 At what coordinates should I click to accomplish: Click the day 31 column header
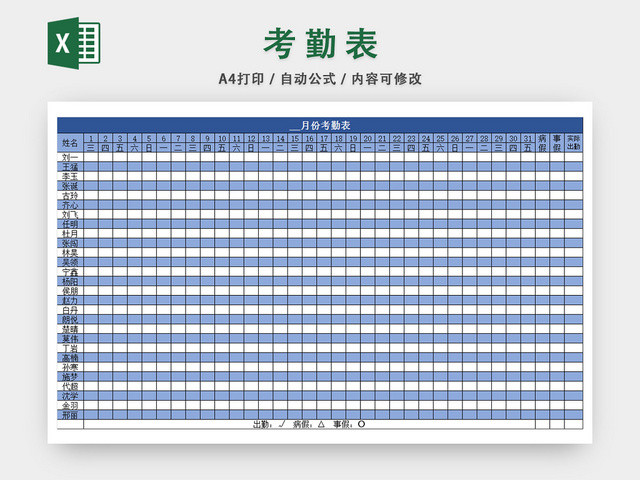[528, 138]
